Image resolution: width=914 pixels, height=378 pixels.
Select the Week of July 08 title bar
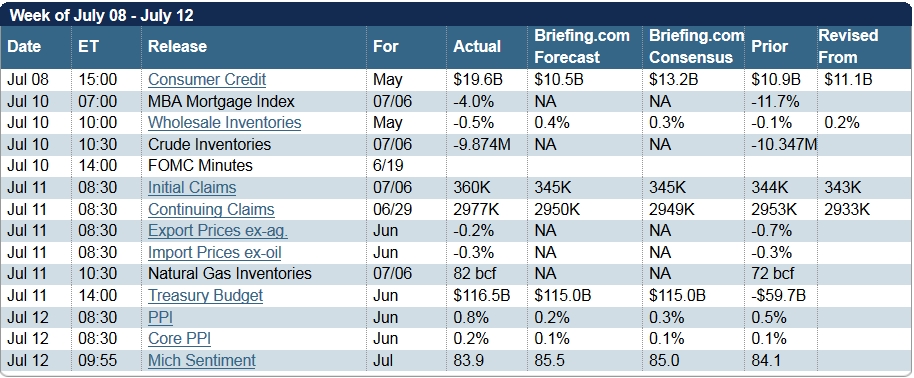[x=456, y=15]
